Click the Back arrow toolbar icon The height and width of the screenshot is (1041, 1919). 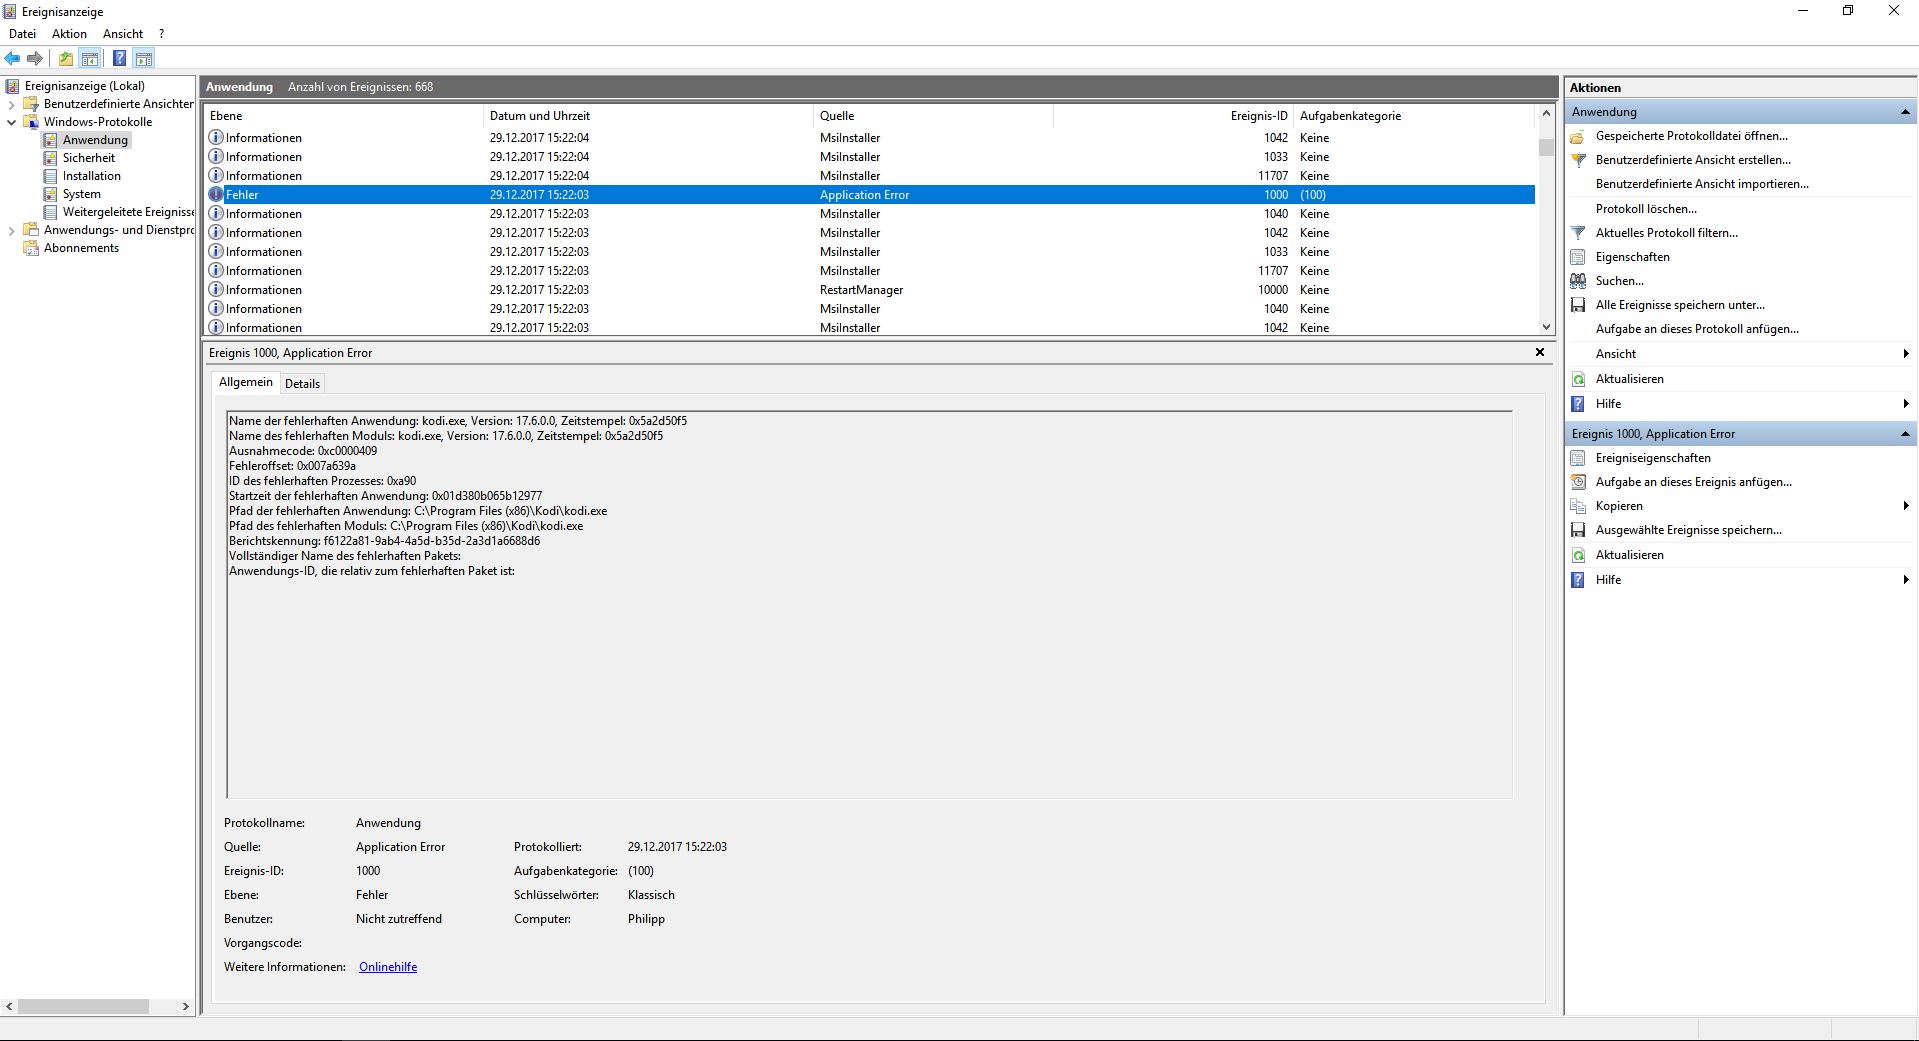13,58
